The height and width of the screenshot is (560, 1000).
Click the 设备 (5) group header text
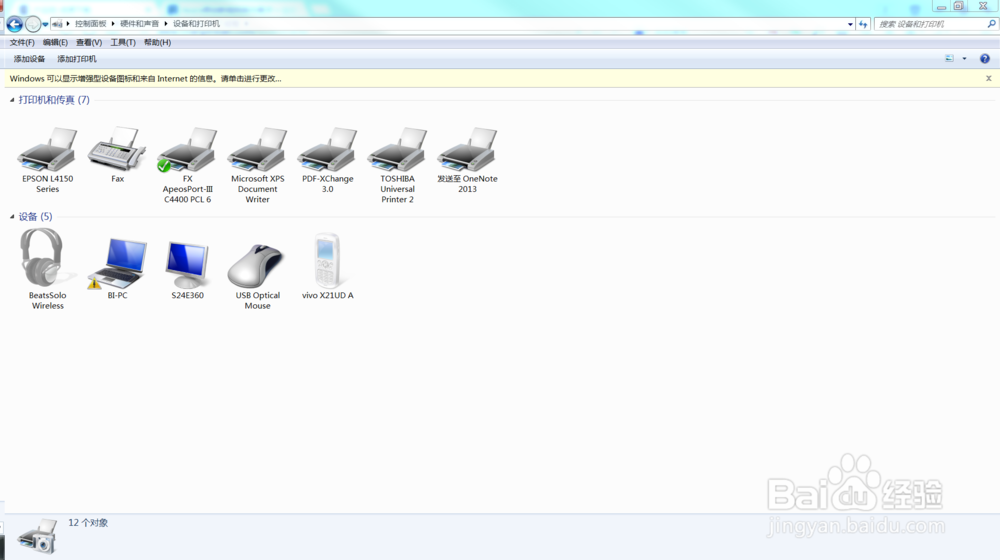tap(35, 217)
